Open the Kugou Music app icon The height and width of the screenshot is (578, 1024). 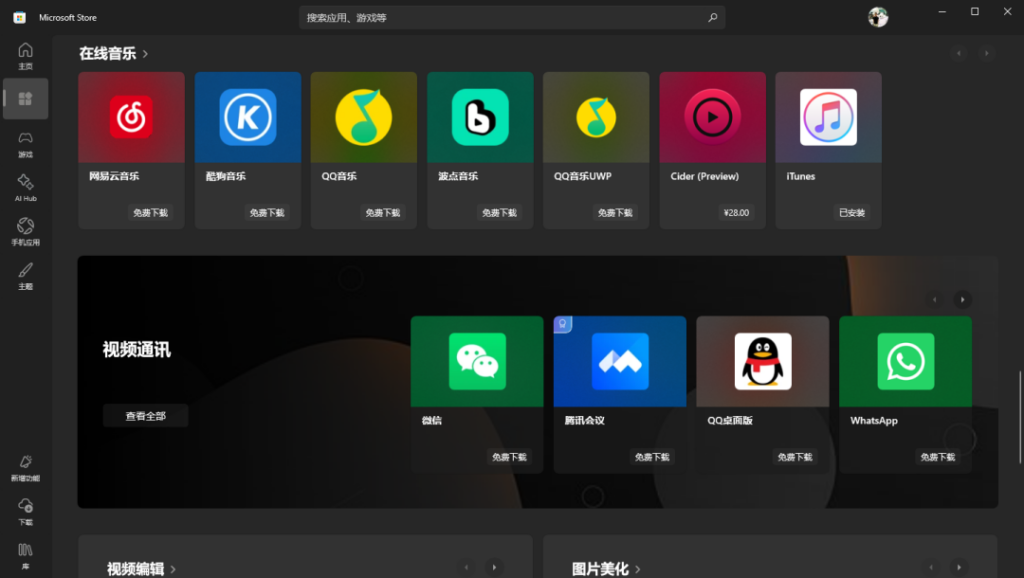coord(248,117)
